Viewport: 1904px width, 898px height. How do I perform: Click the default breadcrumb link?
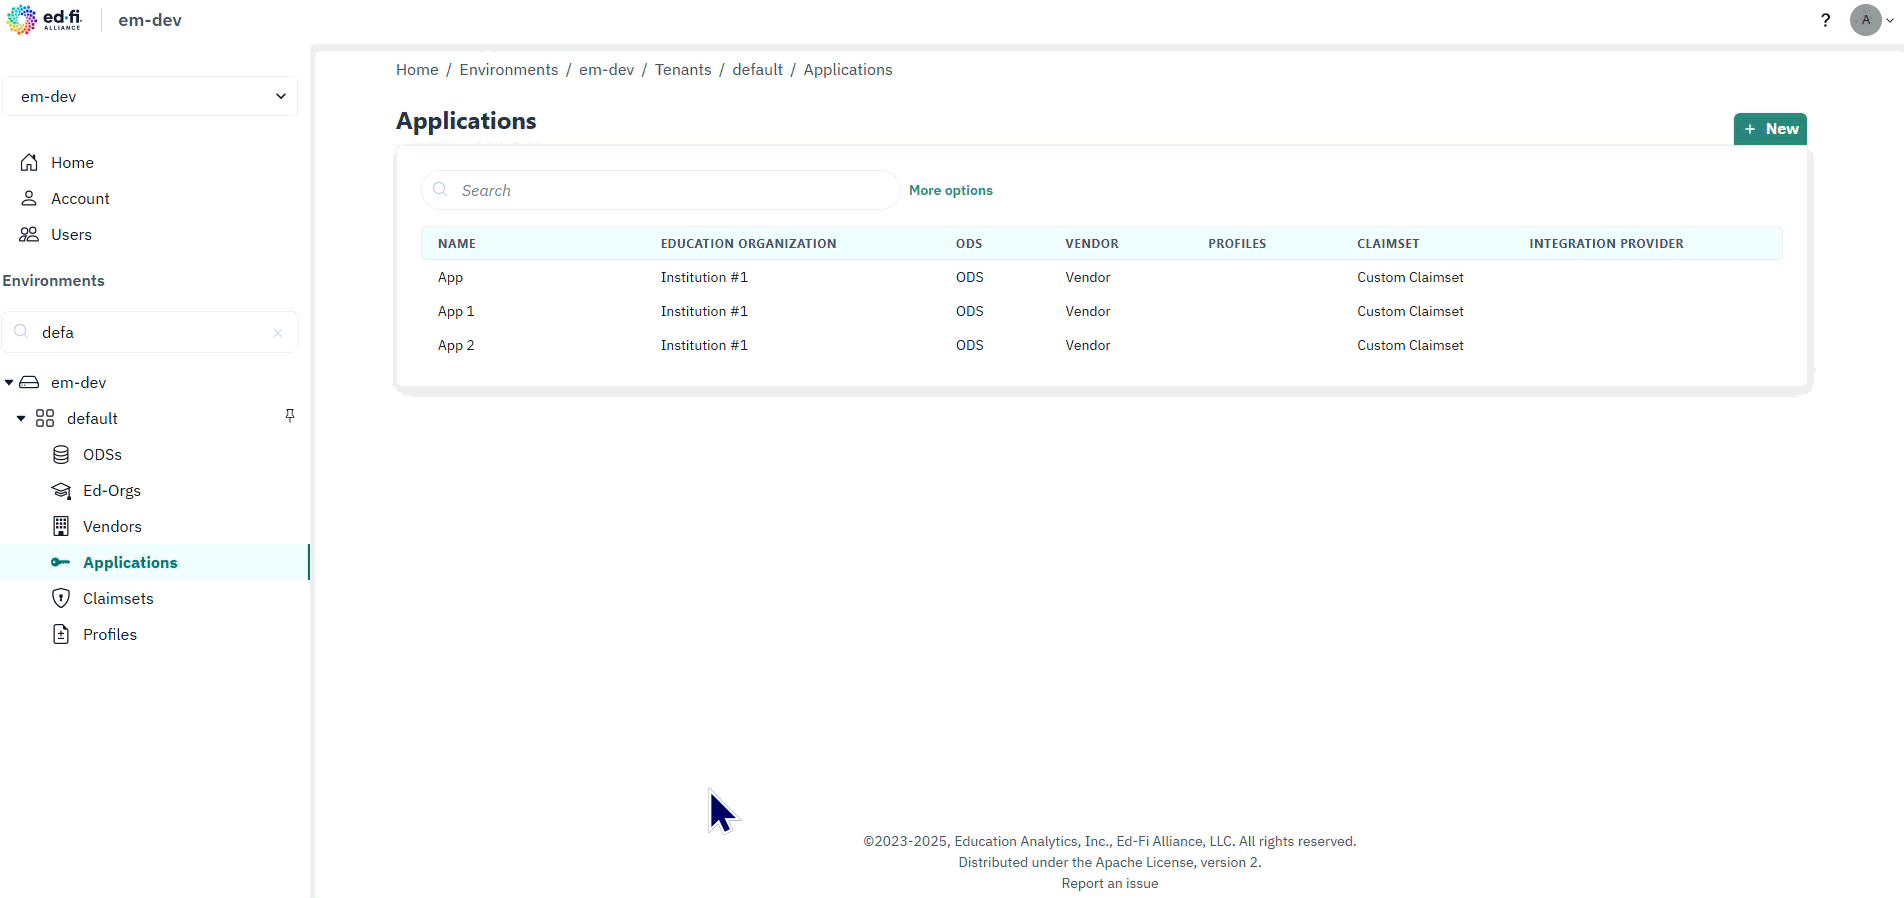click(x=757, y=69)
